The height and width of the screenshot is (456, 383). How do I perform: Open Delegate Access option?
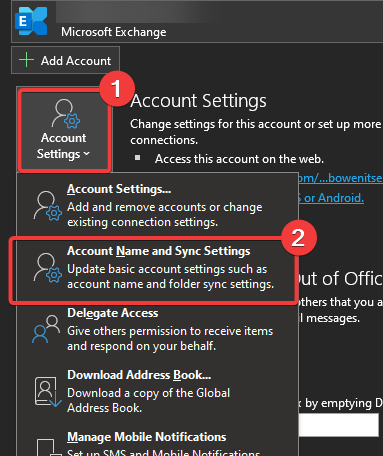tap(157, 329)
